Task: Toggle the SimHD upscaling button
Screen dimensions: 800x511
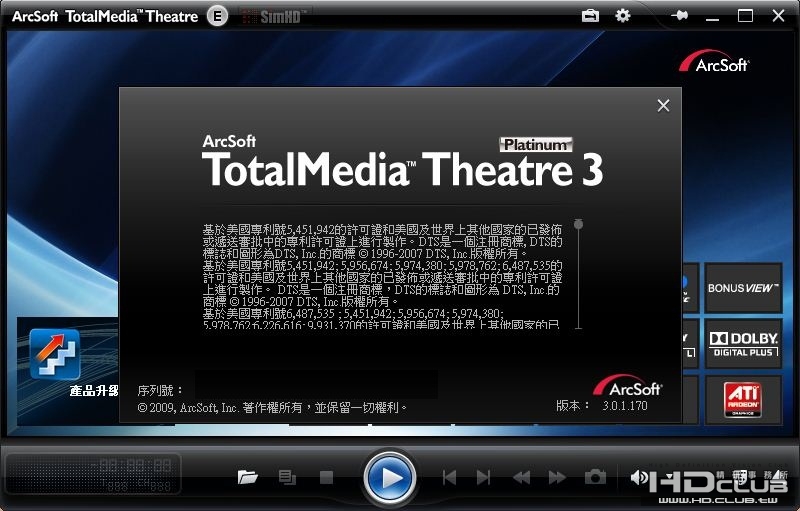Action: tap(273, 17)
